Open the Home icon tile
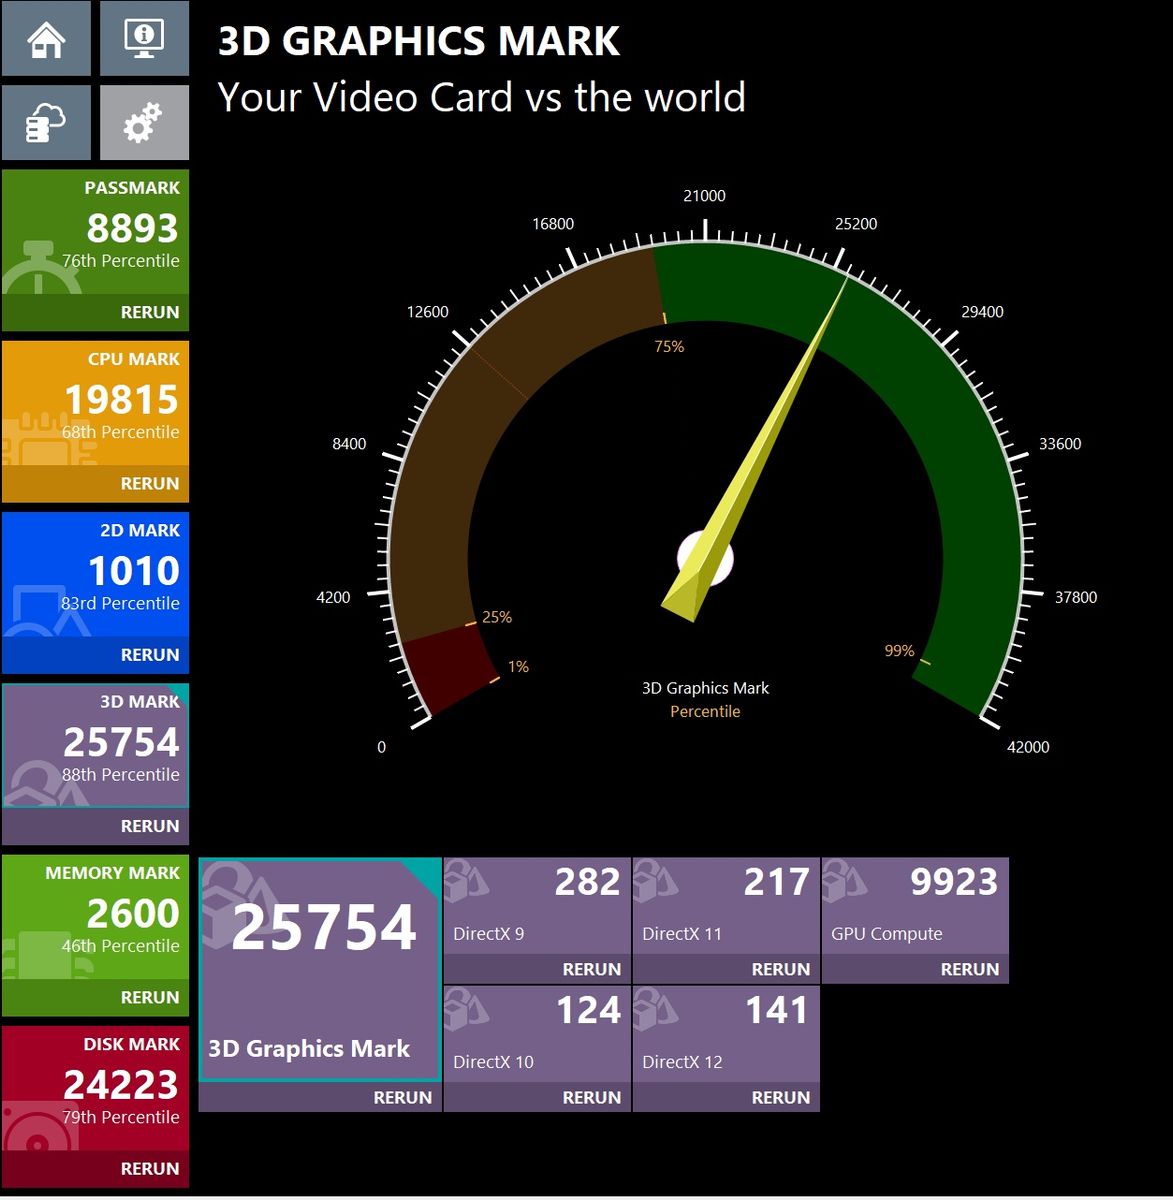 [x=46, y=38]
